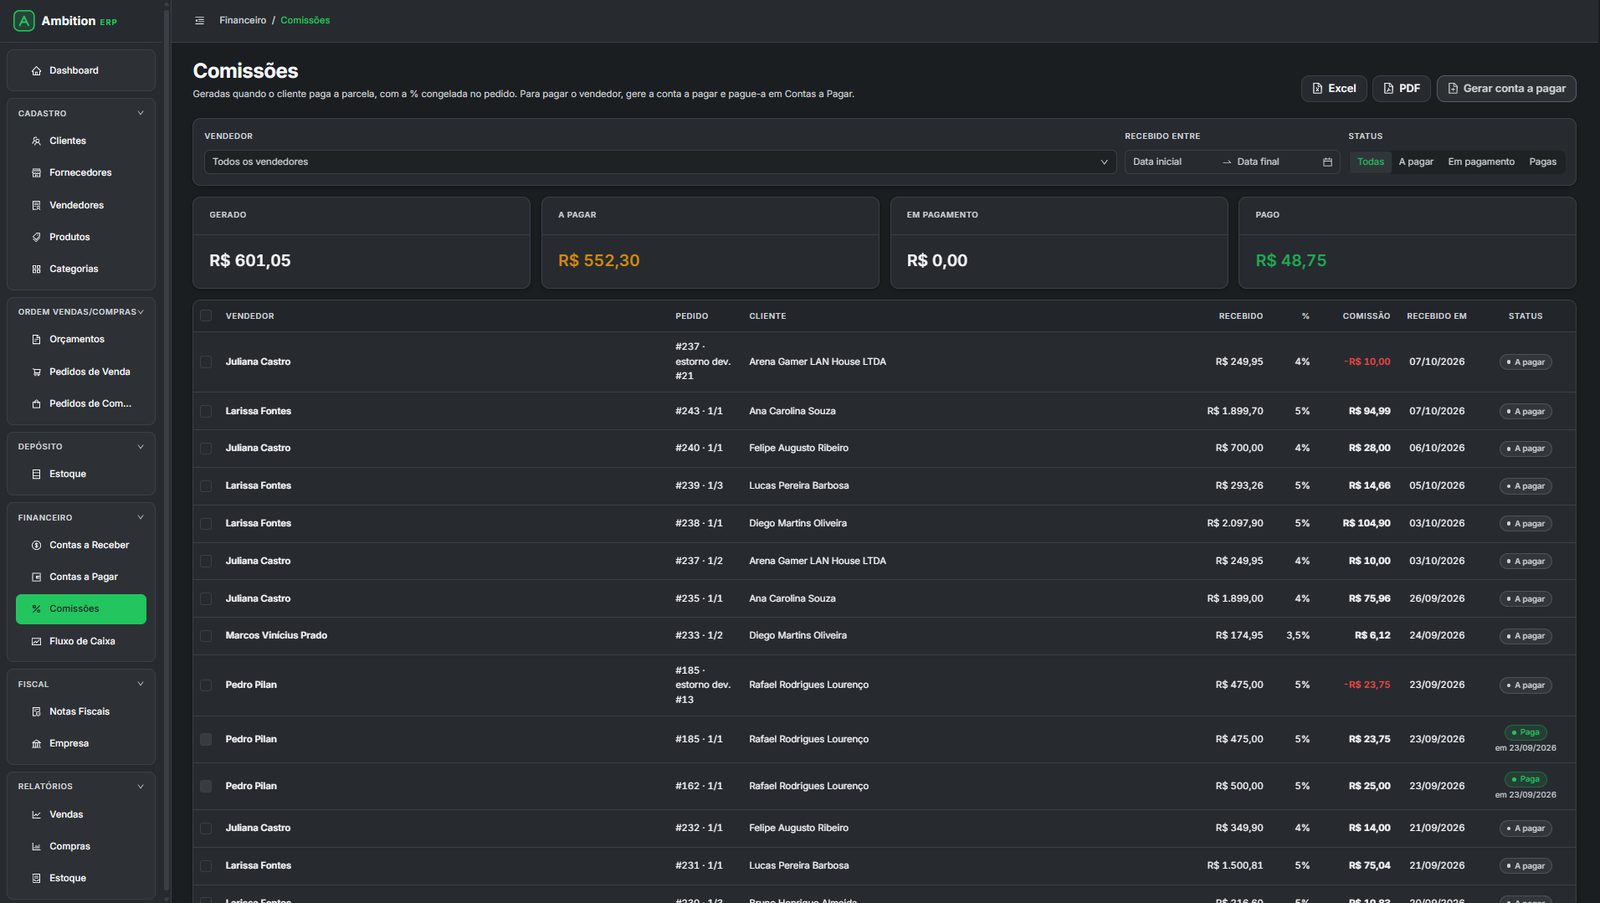Image resolution: width=1600 pixels, height=903 pixels.
Task: Click Gerar conta a pagar button
Action: (1506, 88)
